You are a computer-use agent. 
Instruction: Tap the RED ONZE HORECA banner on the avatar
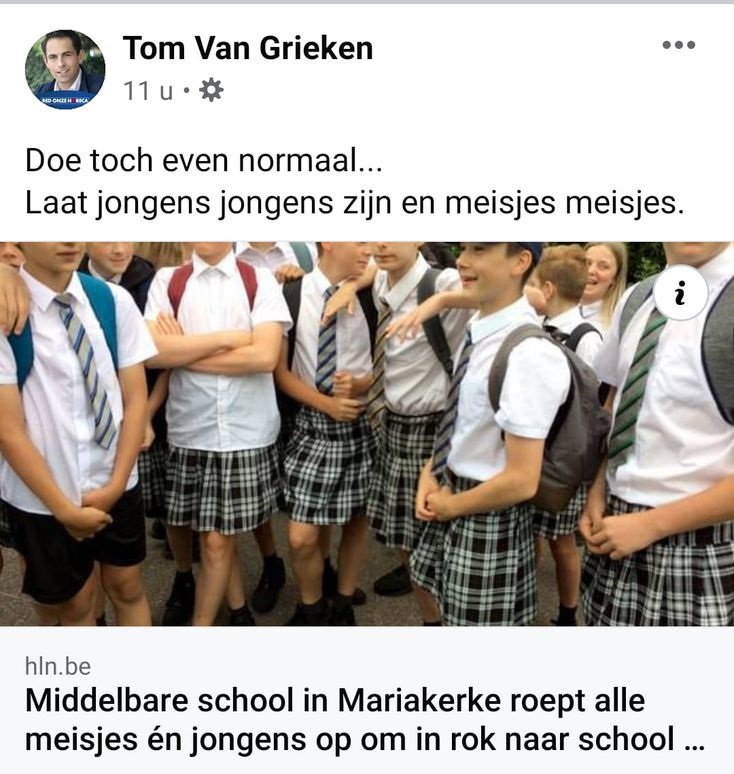pos(65,101)
